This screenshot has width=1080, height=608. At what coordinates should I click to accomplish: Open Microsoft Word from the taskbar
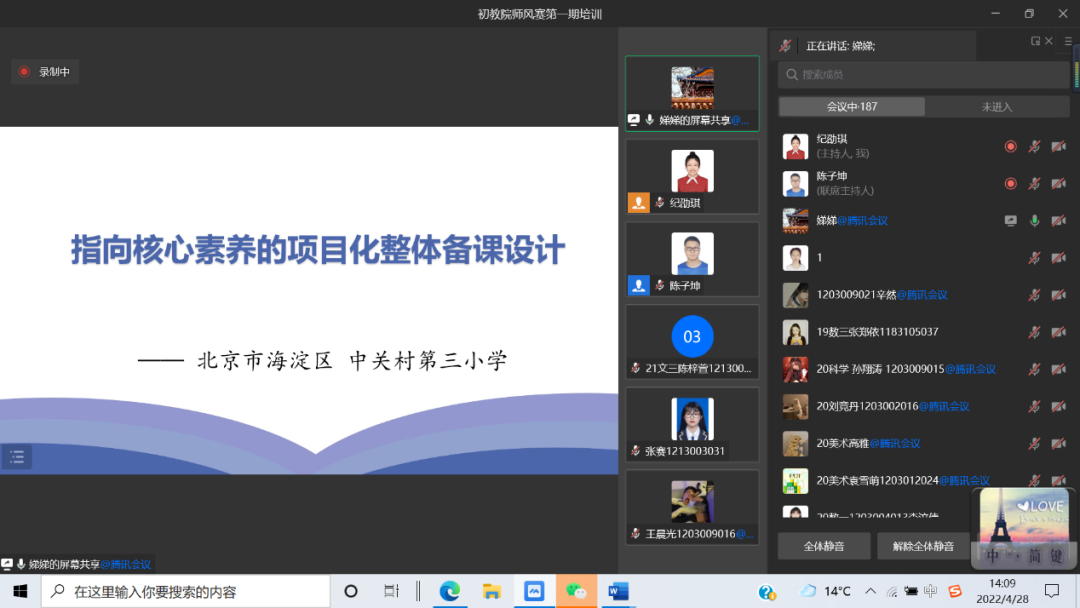[618, 591]
